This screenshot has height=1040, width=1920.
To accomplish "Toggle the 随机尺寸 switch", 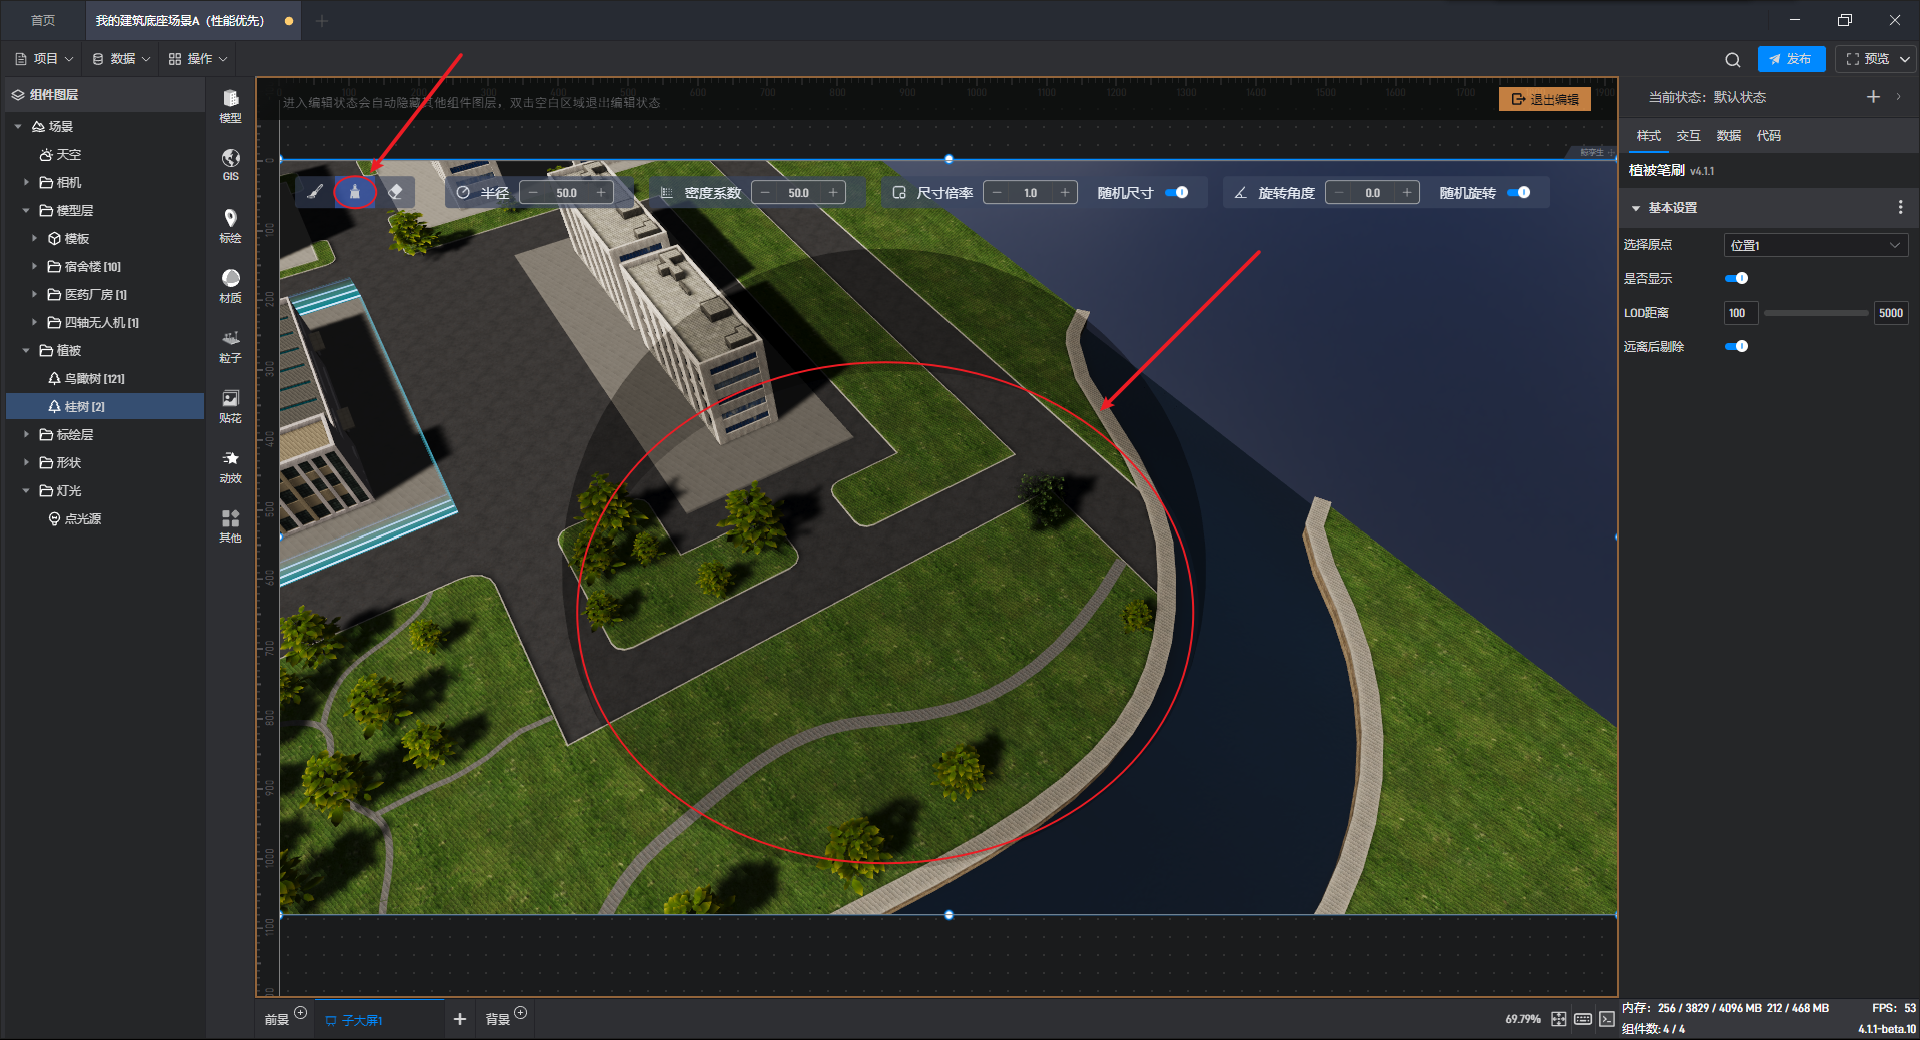I will [x=1177, y=192].
